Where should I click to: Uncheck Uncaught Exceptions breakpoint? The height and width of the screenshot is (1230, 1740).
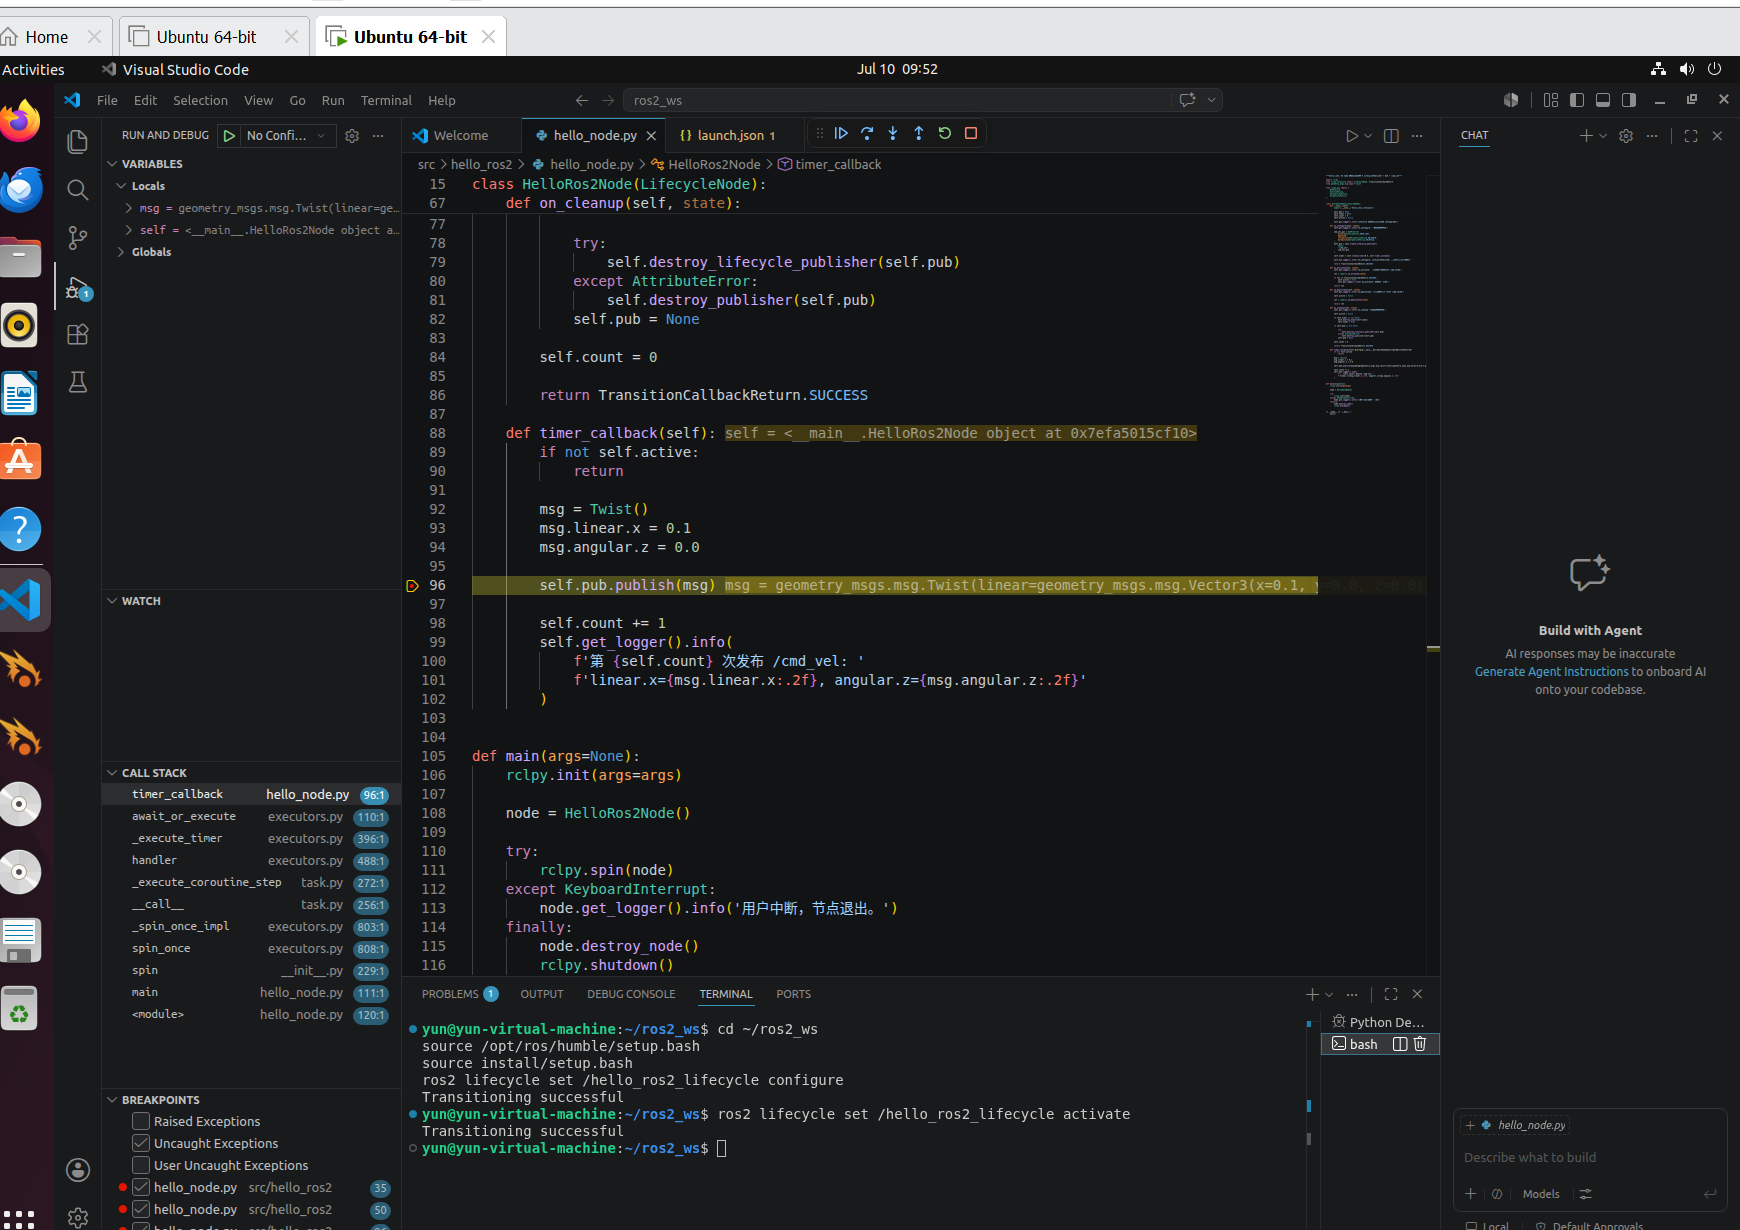(x=141, y=1143)
